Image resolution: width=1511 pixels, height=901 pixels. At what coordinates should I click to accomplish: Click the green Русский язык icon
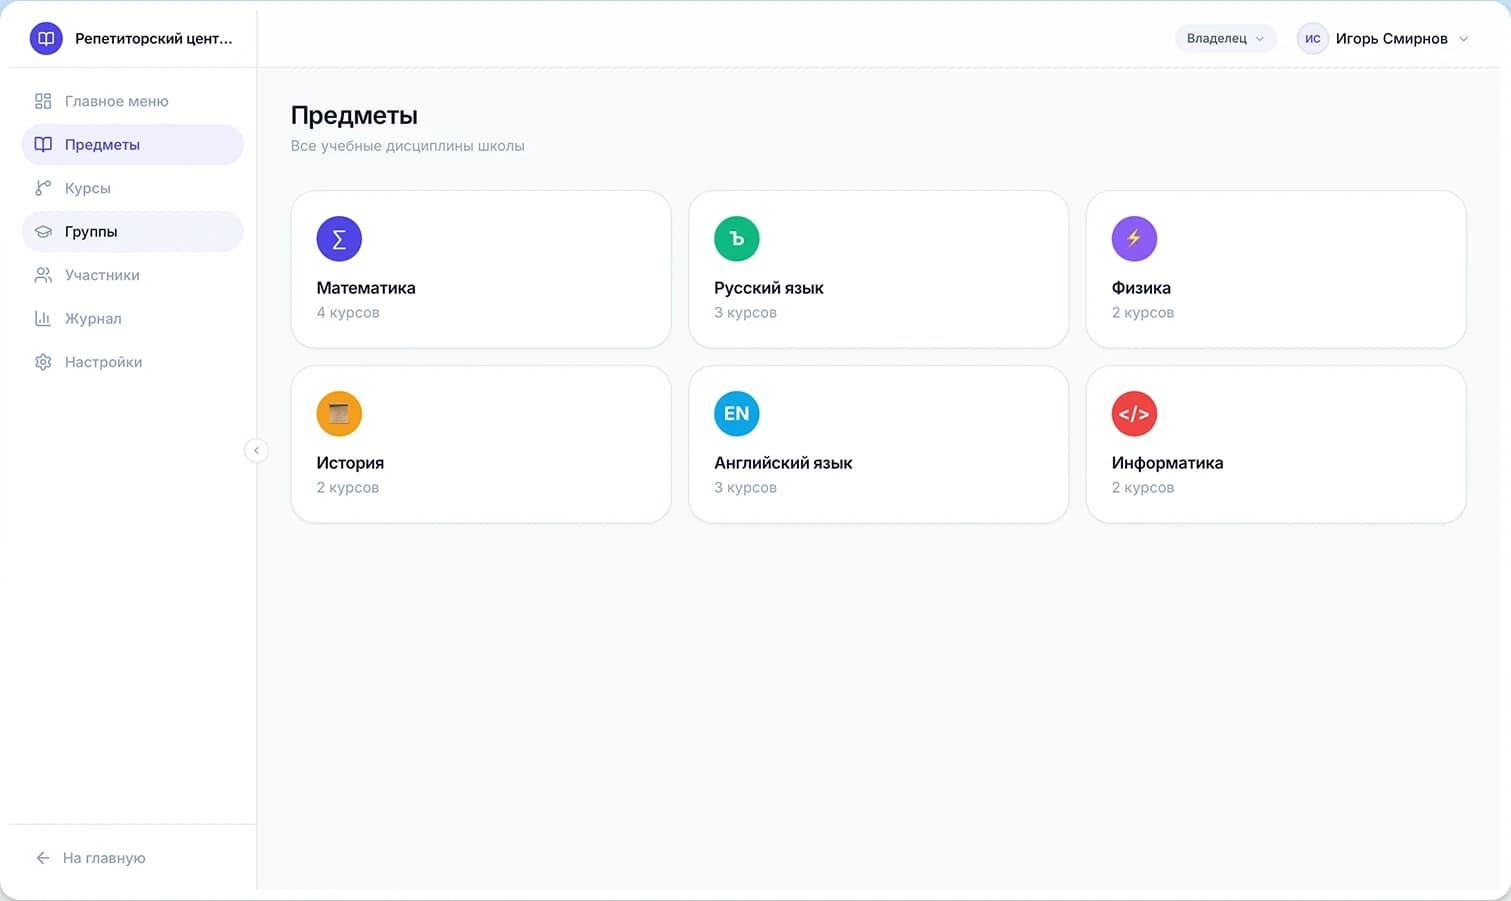tap(737, 239)
